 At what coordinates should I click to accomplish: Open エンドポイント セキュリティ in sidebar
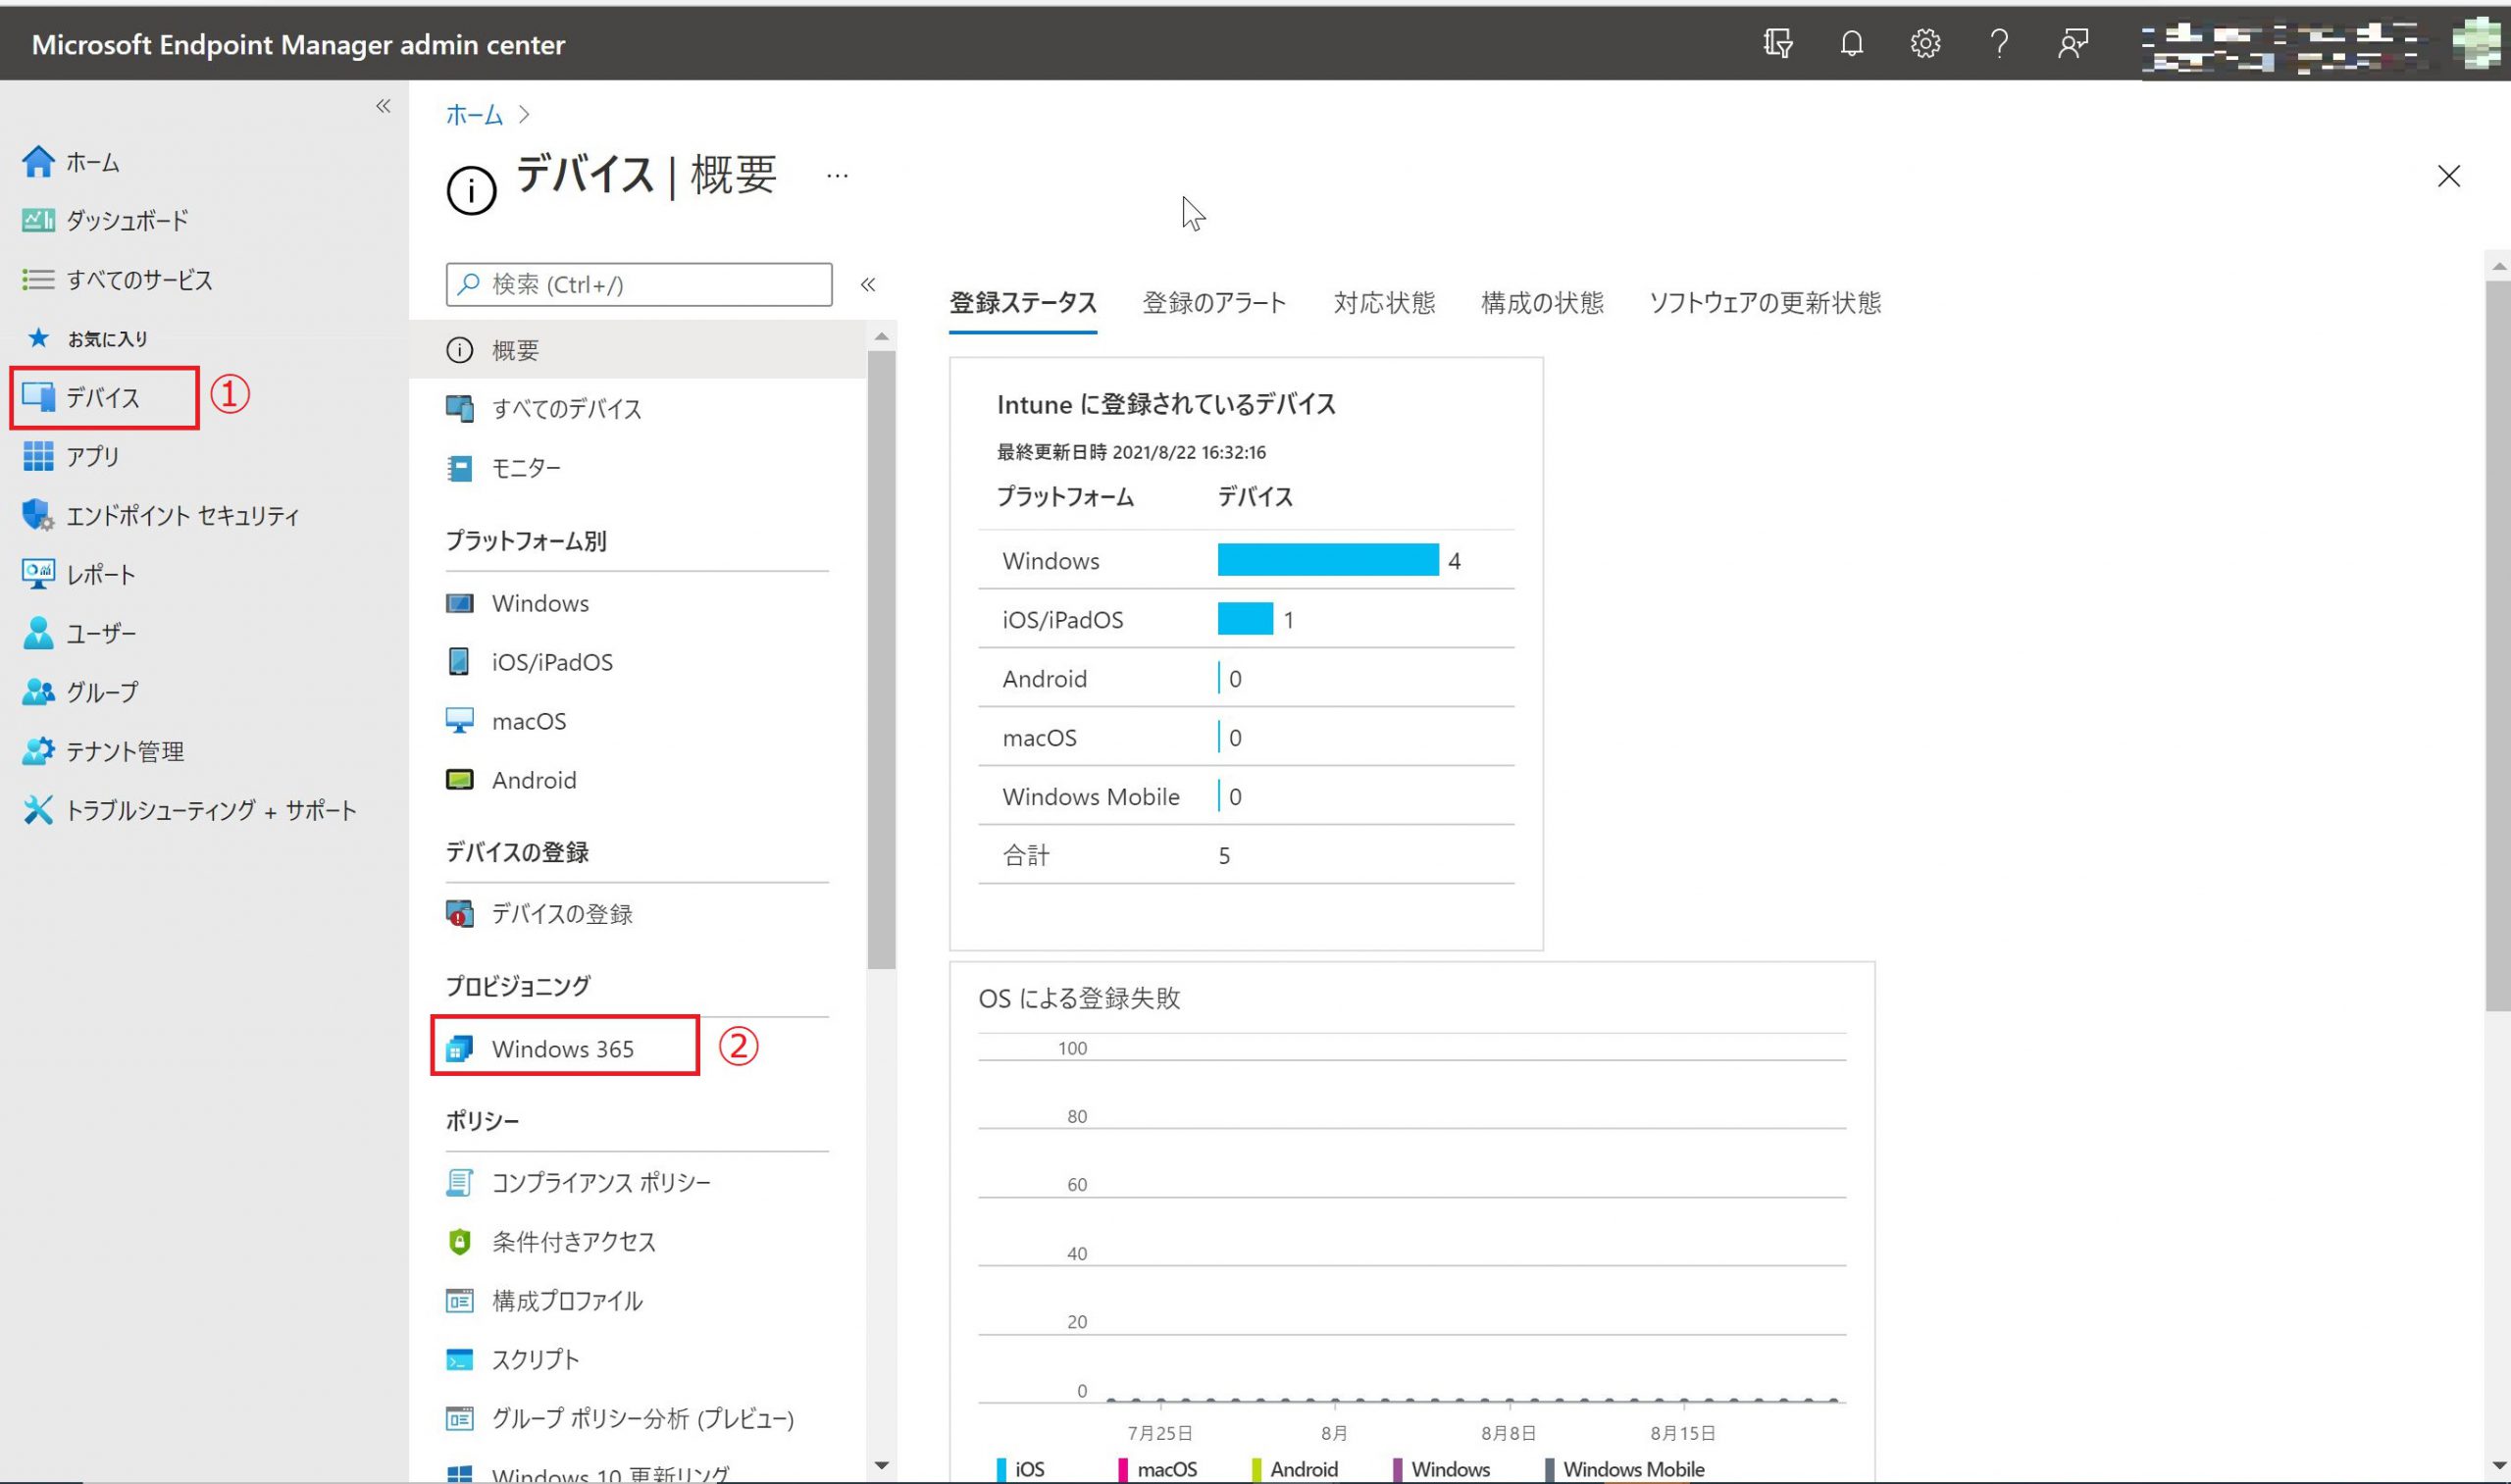tap(182, 515)
